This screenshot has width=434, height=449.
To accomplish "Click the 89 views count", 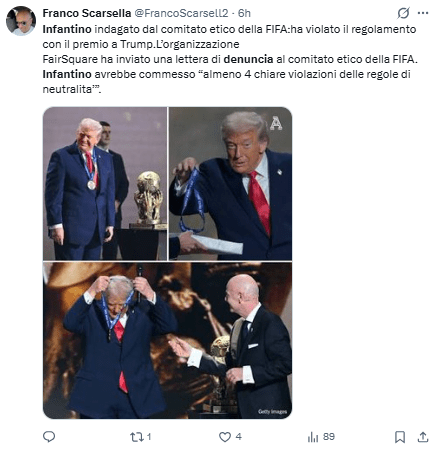I will (x=329, y=437).
